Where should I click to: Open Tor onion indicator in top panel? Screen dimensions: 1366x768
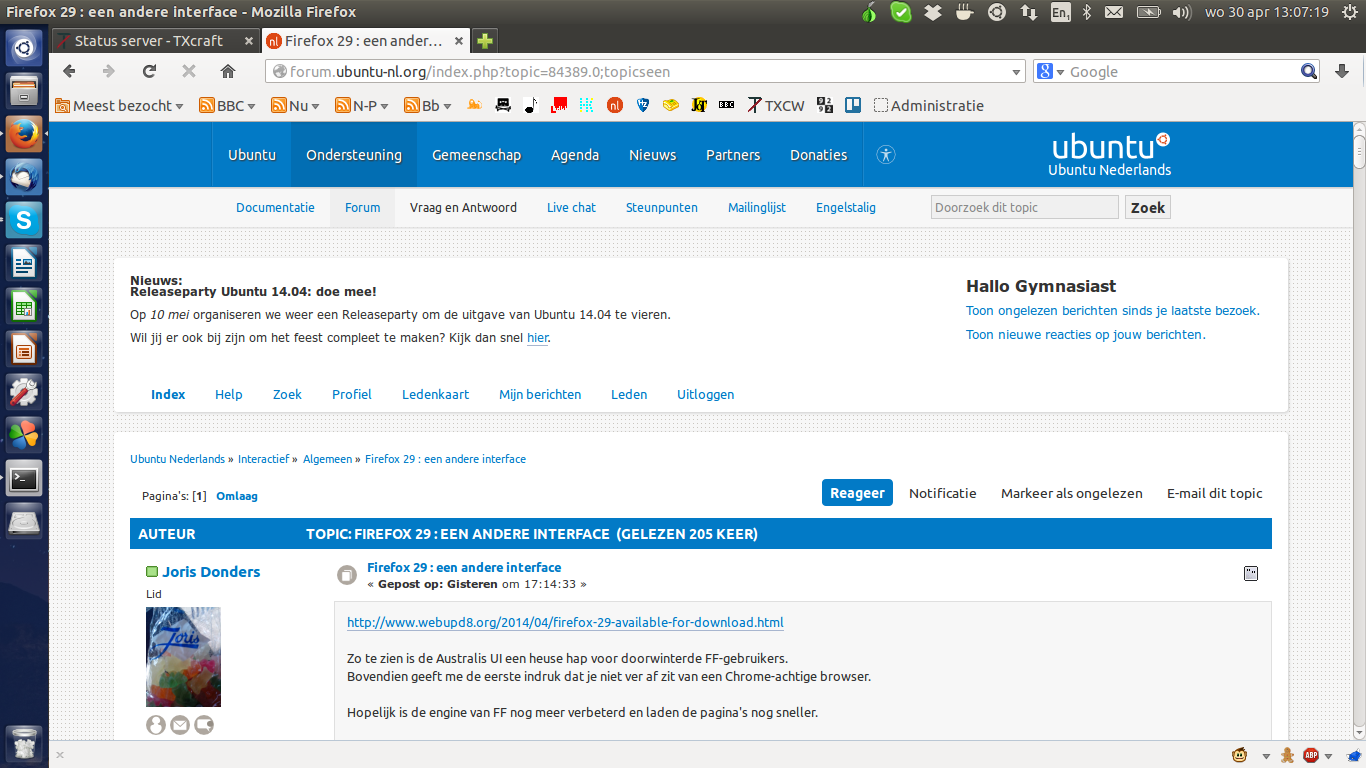click(x=869, y=12)
